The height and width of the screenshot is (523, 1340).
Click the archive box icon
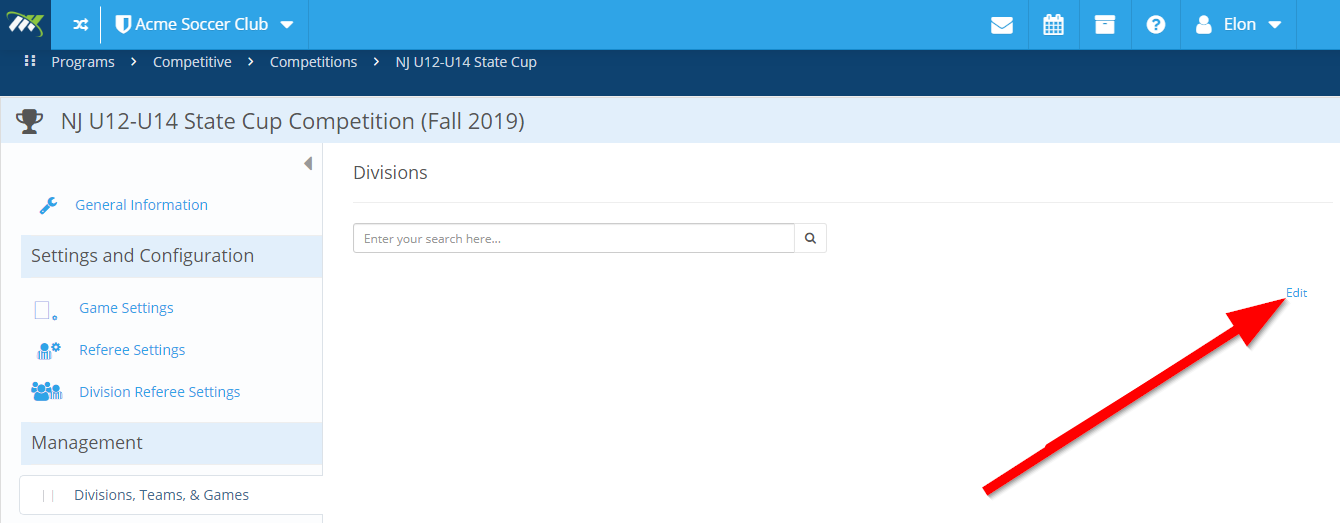coord(1104,25)
